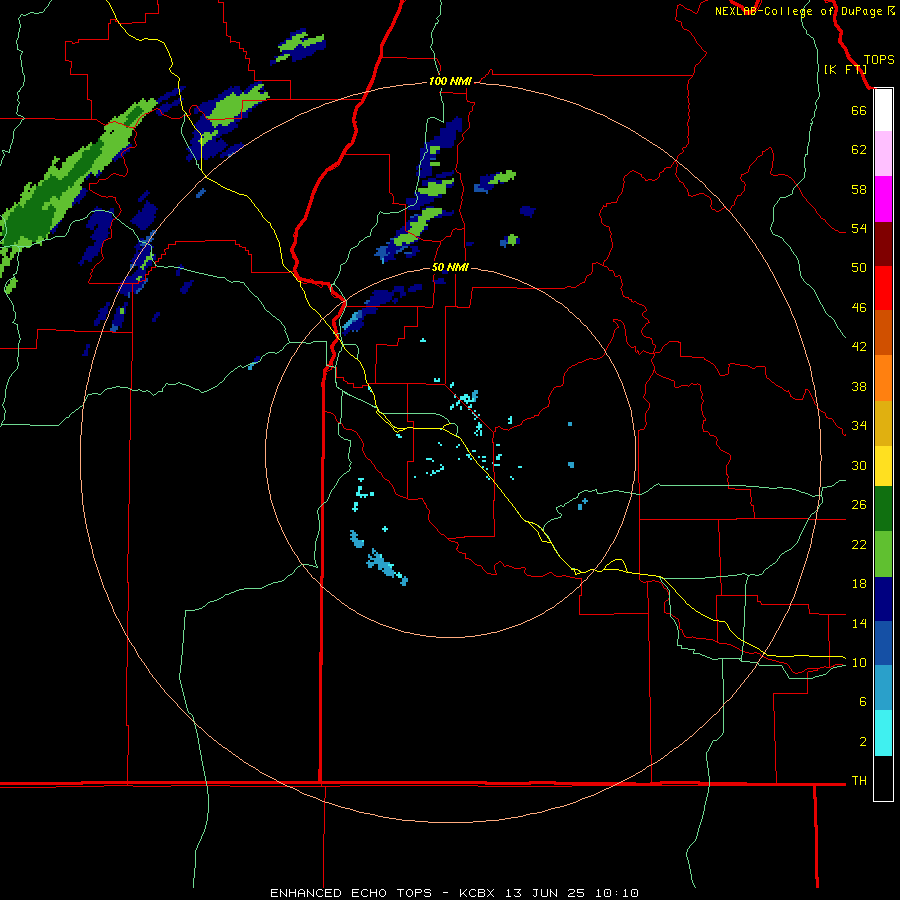This screenshot has height=900, width=900.
Task: Click the dark green 30 kft legend swatch
Action: pyautogui.click(x=883, y=509)
